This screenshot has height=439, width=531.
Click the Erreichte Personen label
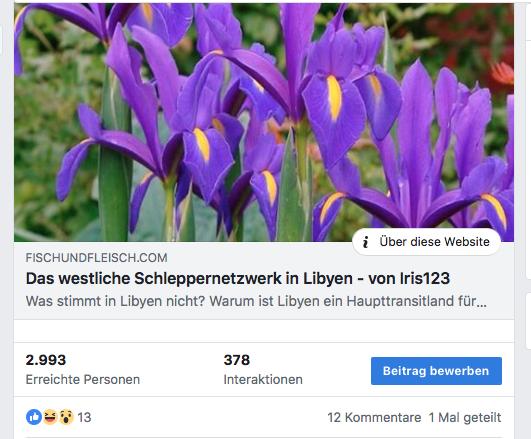pyautogui.click(x=83, y=379)
